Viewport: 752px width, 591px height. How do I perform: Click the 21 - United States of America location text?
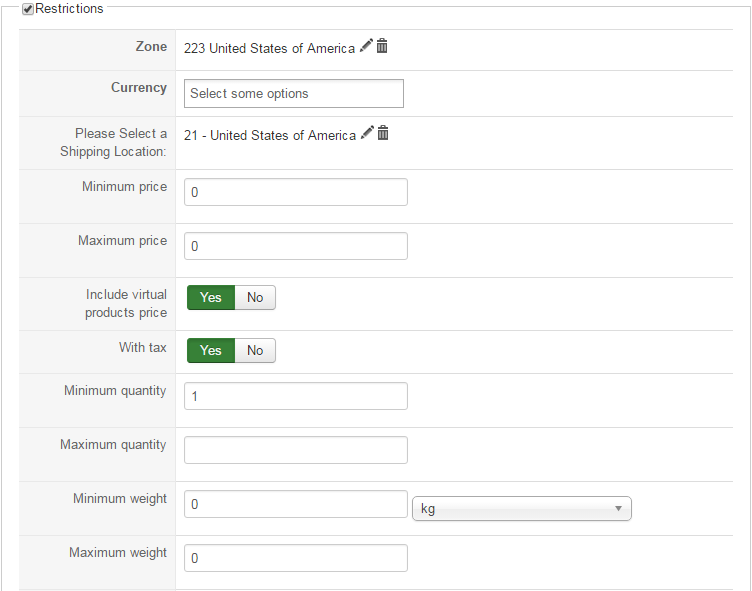[x=269, y=135]
